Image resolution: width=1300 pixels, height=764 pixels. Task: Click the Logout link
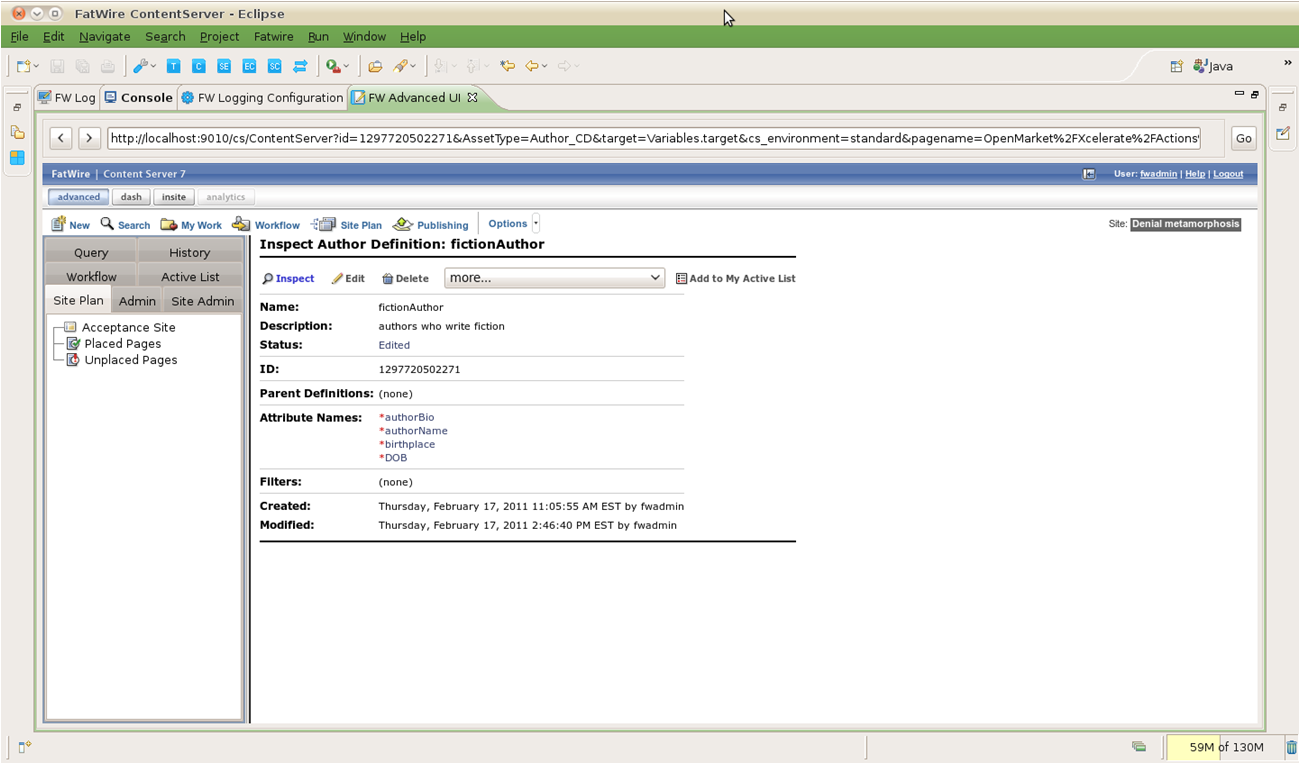click(x=1228, y=174)
